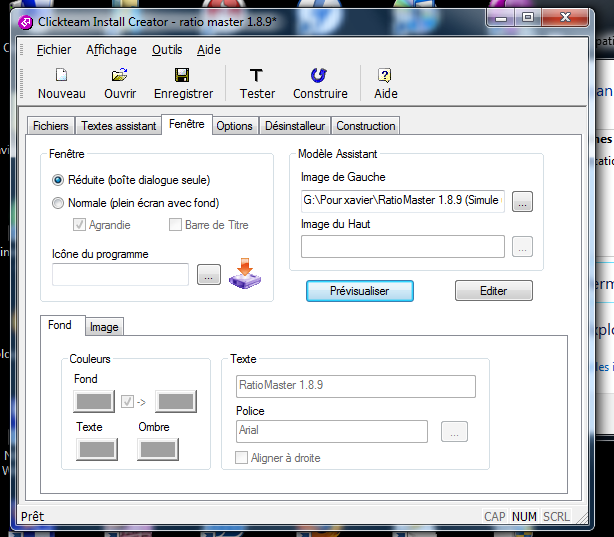Screen dimensions: 614x537
Task: Maximize the Install Creator window
Action: (528, 18)
